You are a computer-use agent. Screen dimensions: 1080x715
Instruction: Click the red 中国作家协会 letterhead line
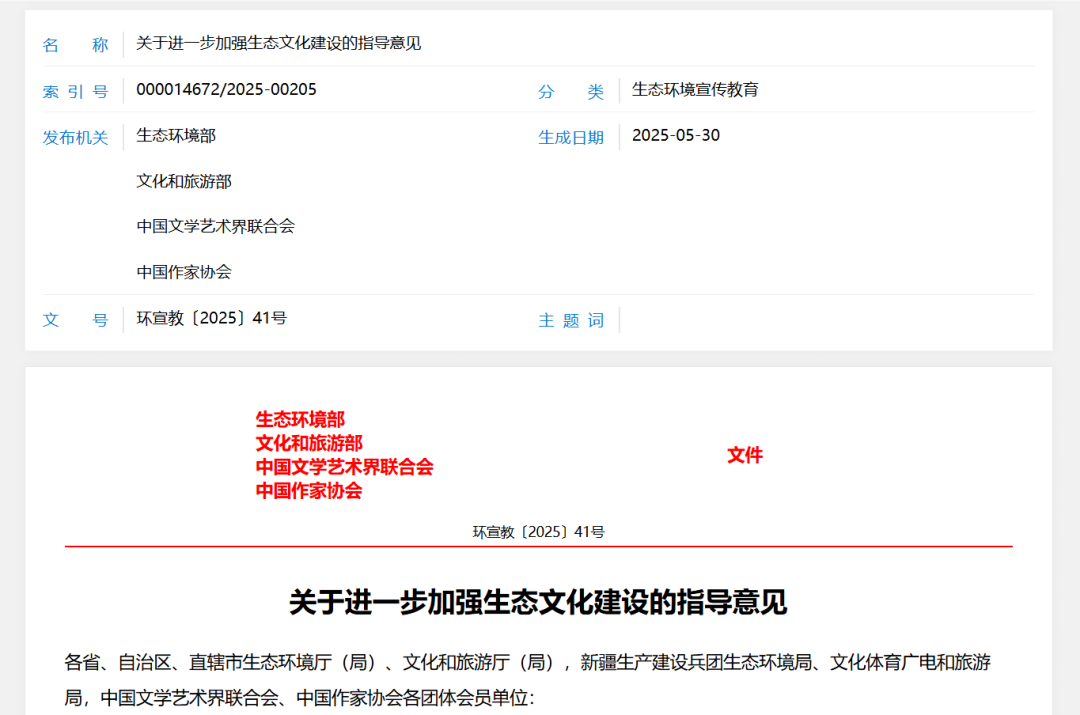[x=309, y=490]
